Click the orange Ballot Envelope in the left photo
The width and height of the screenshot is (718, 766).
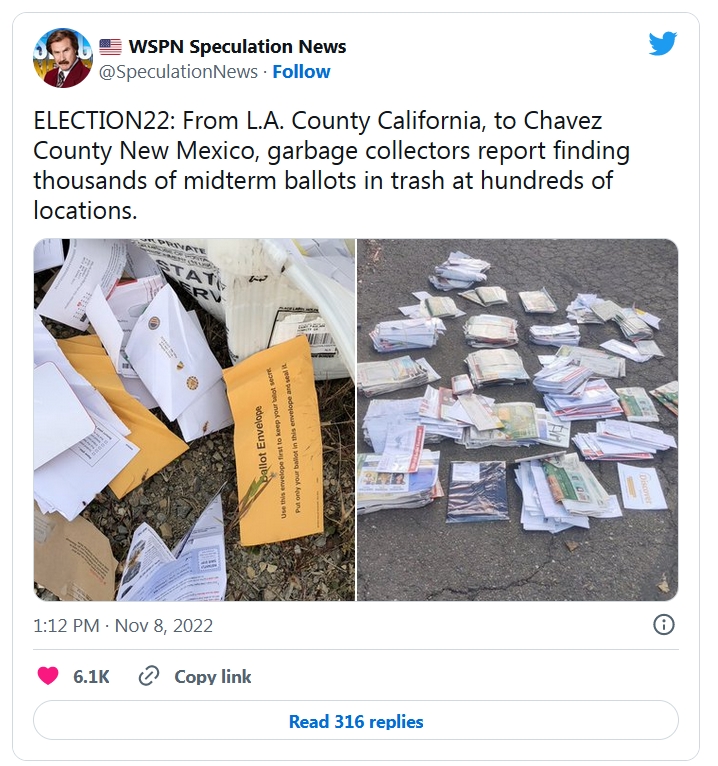point(275,445)
